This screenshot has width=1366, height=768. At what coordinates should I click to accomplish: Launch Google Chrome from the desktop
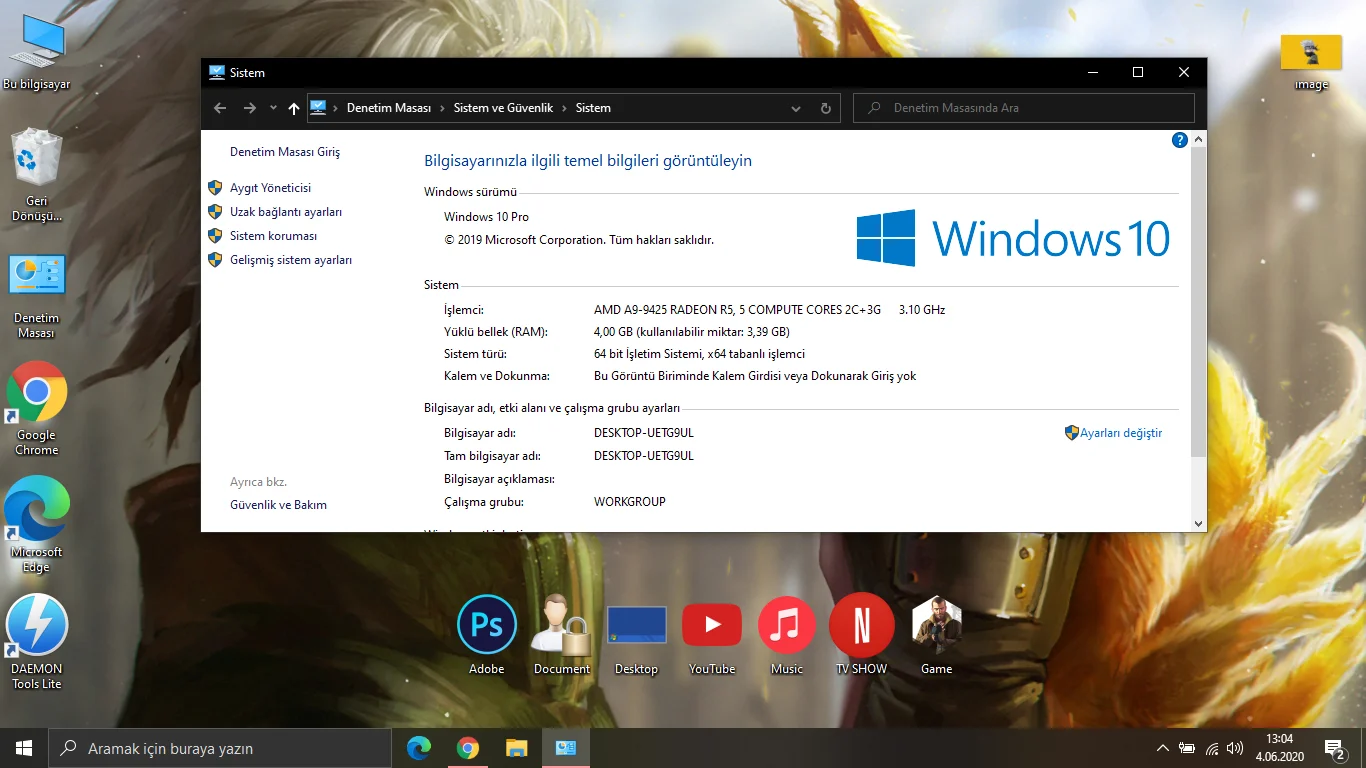point(37,408)
